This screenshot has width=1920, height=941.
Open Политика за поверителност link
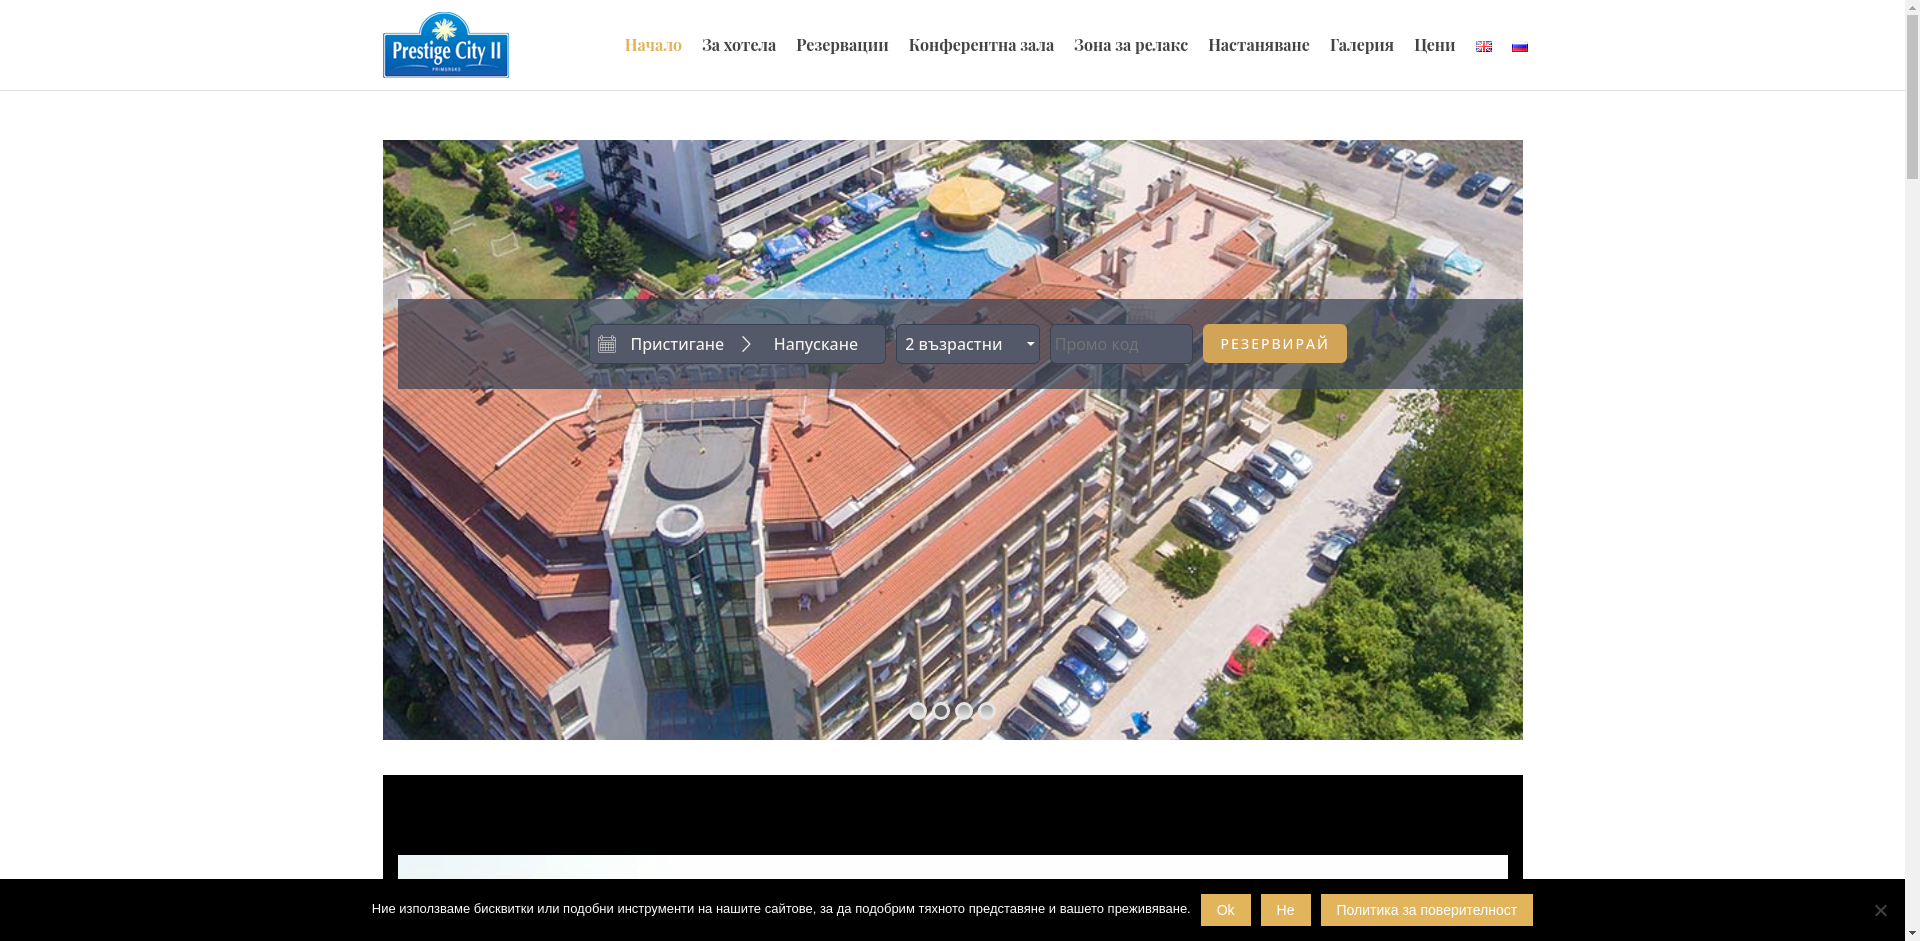[x=1426, y=910]
